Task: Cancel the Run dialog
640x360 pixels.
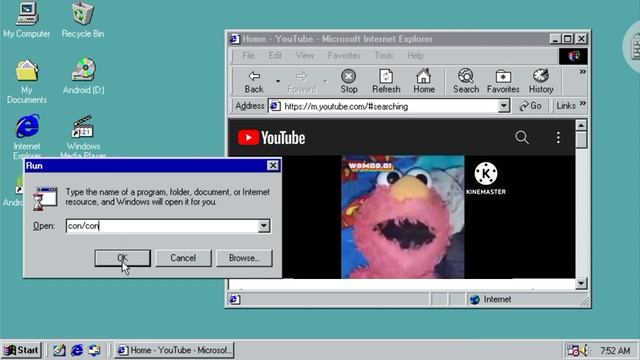Action: click(x=183, y=258)
